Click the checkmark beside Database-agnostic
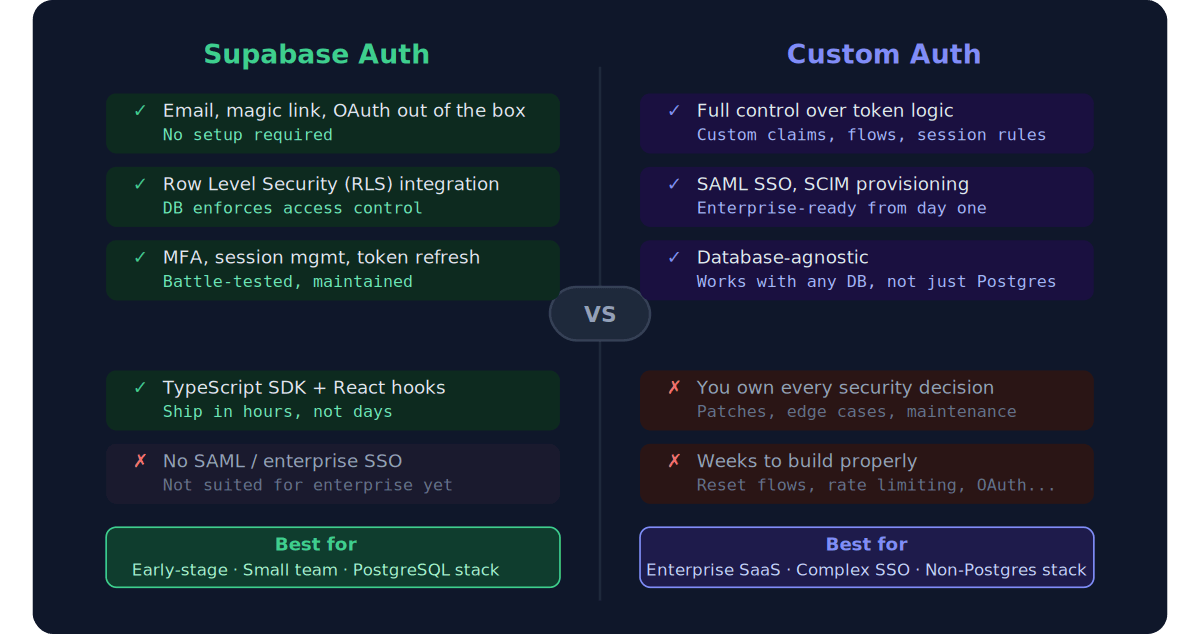Screen dimensions: 1200x634 coord(674,258)
